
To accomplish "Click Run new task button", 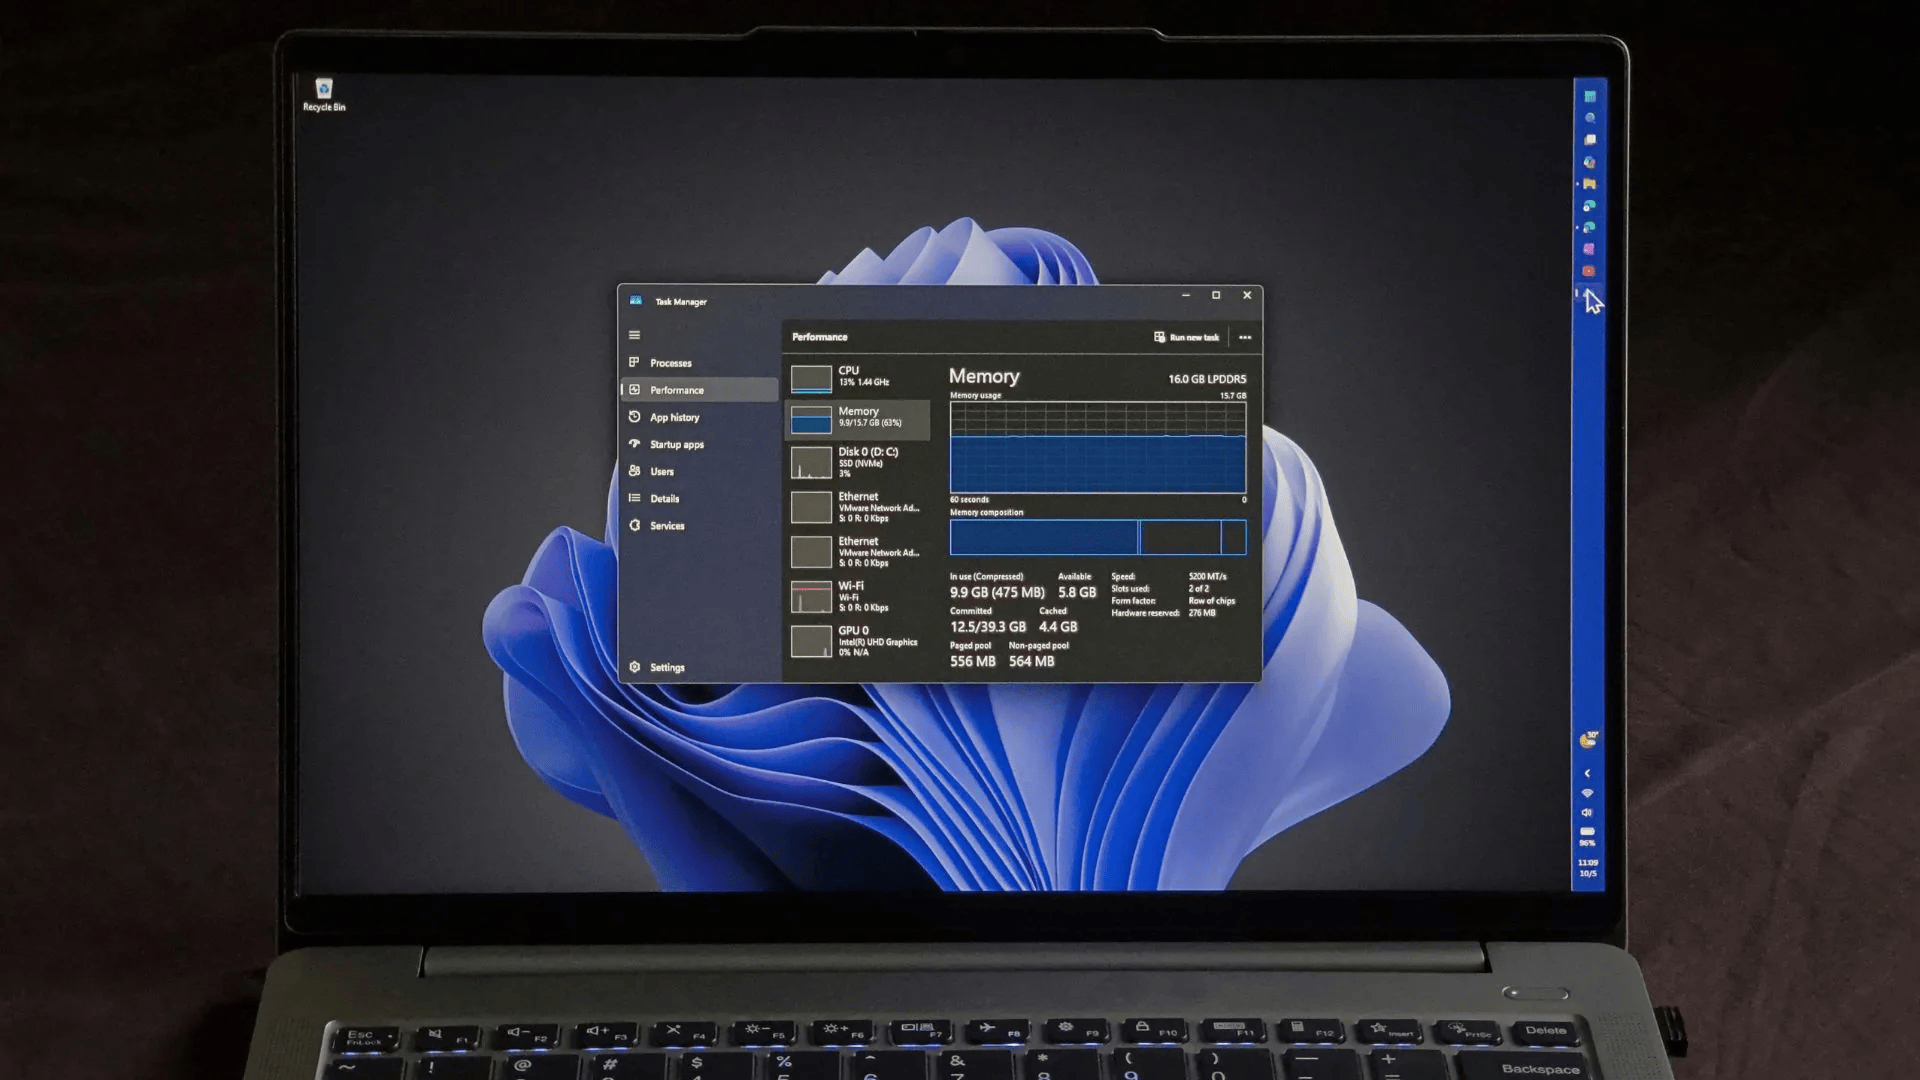I will [1187, 337].
